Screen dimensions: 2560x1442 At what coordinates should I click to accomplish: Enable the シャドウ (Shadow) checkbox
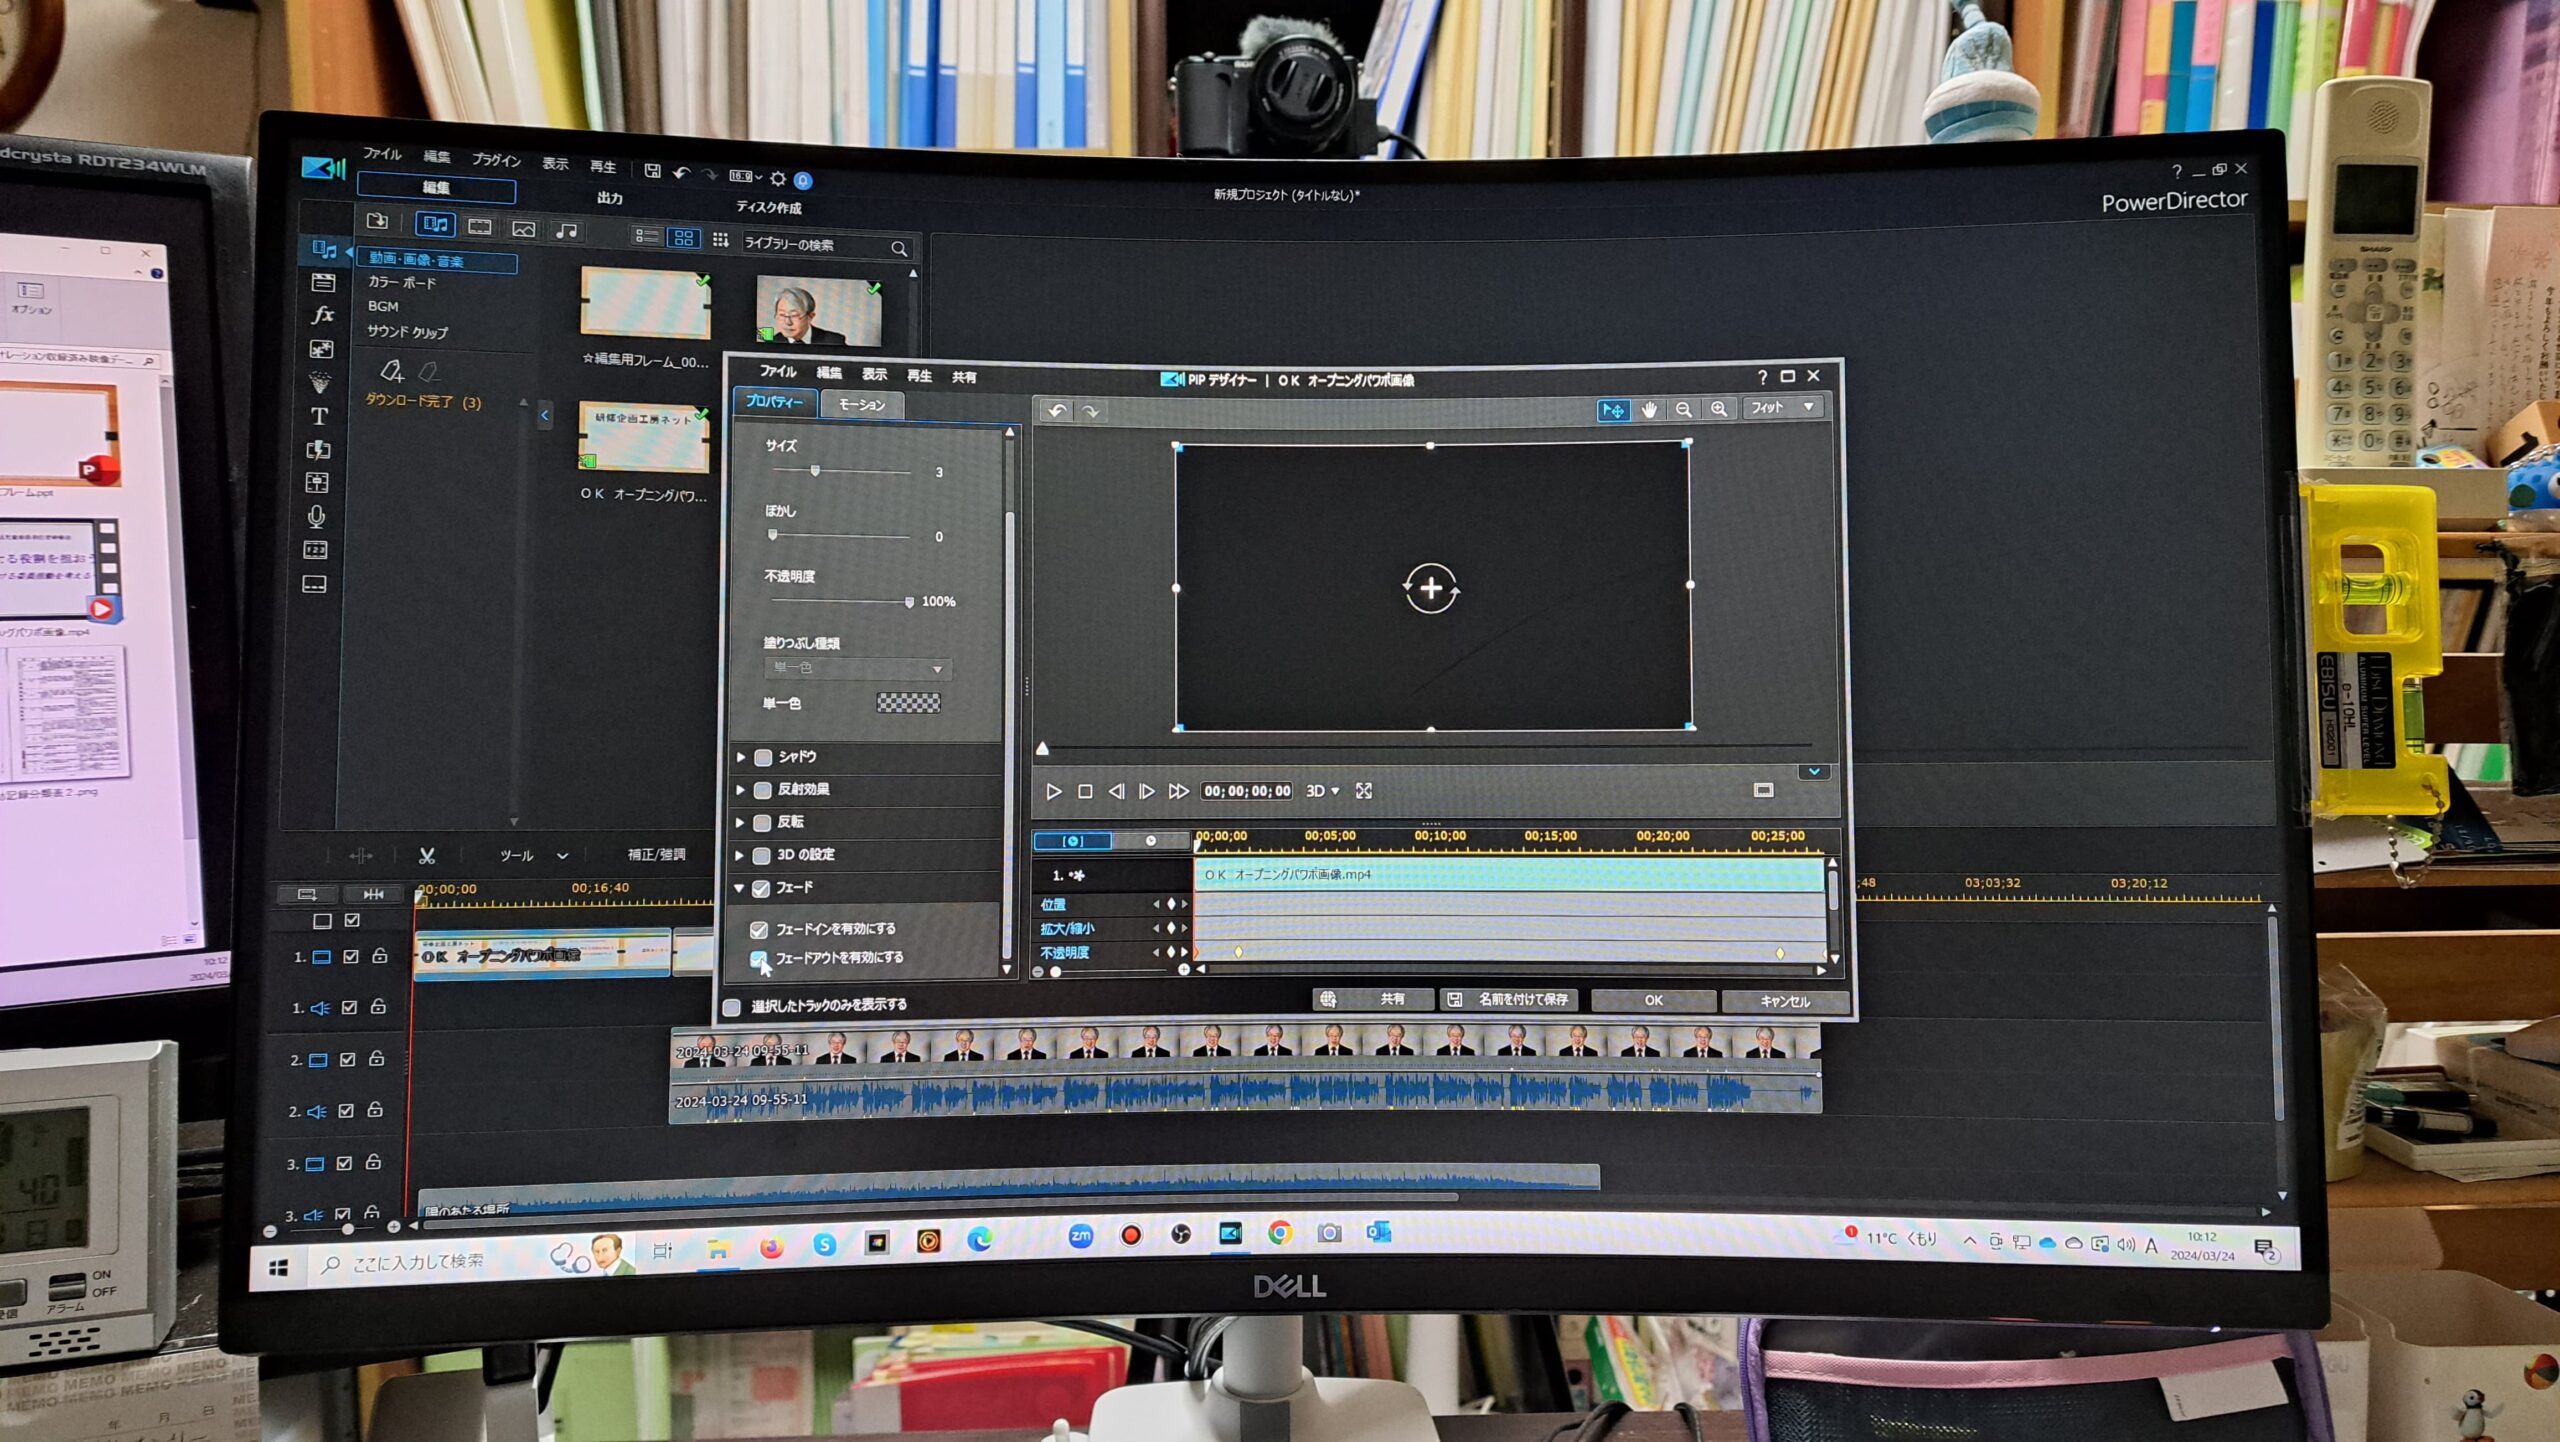(763, 757)
